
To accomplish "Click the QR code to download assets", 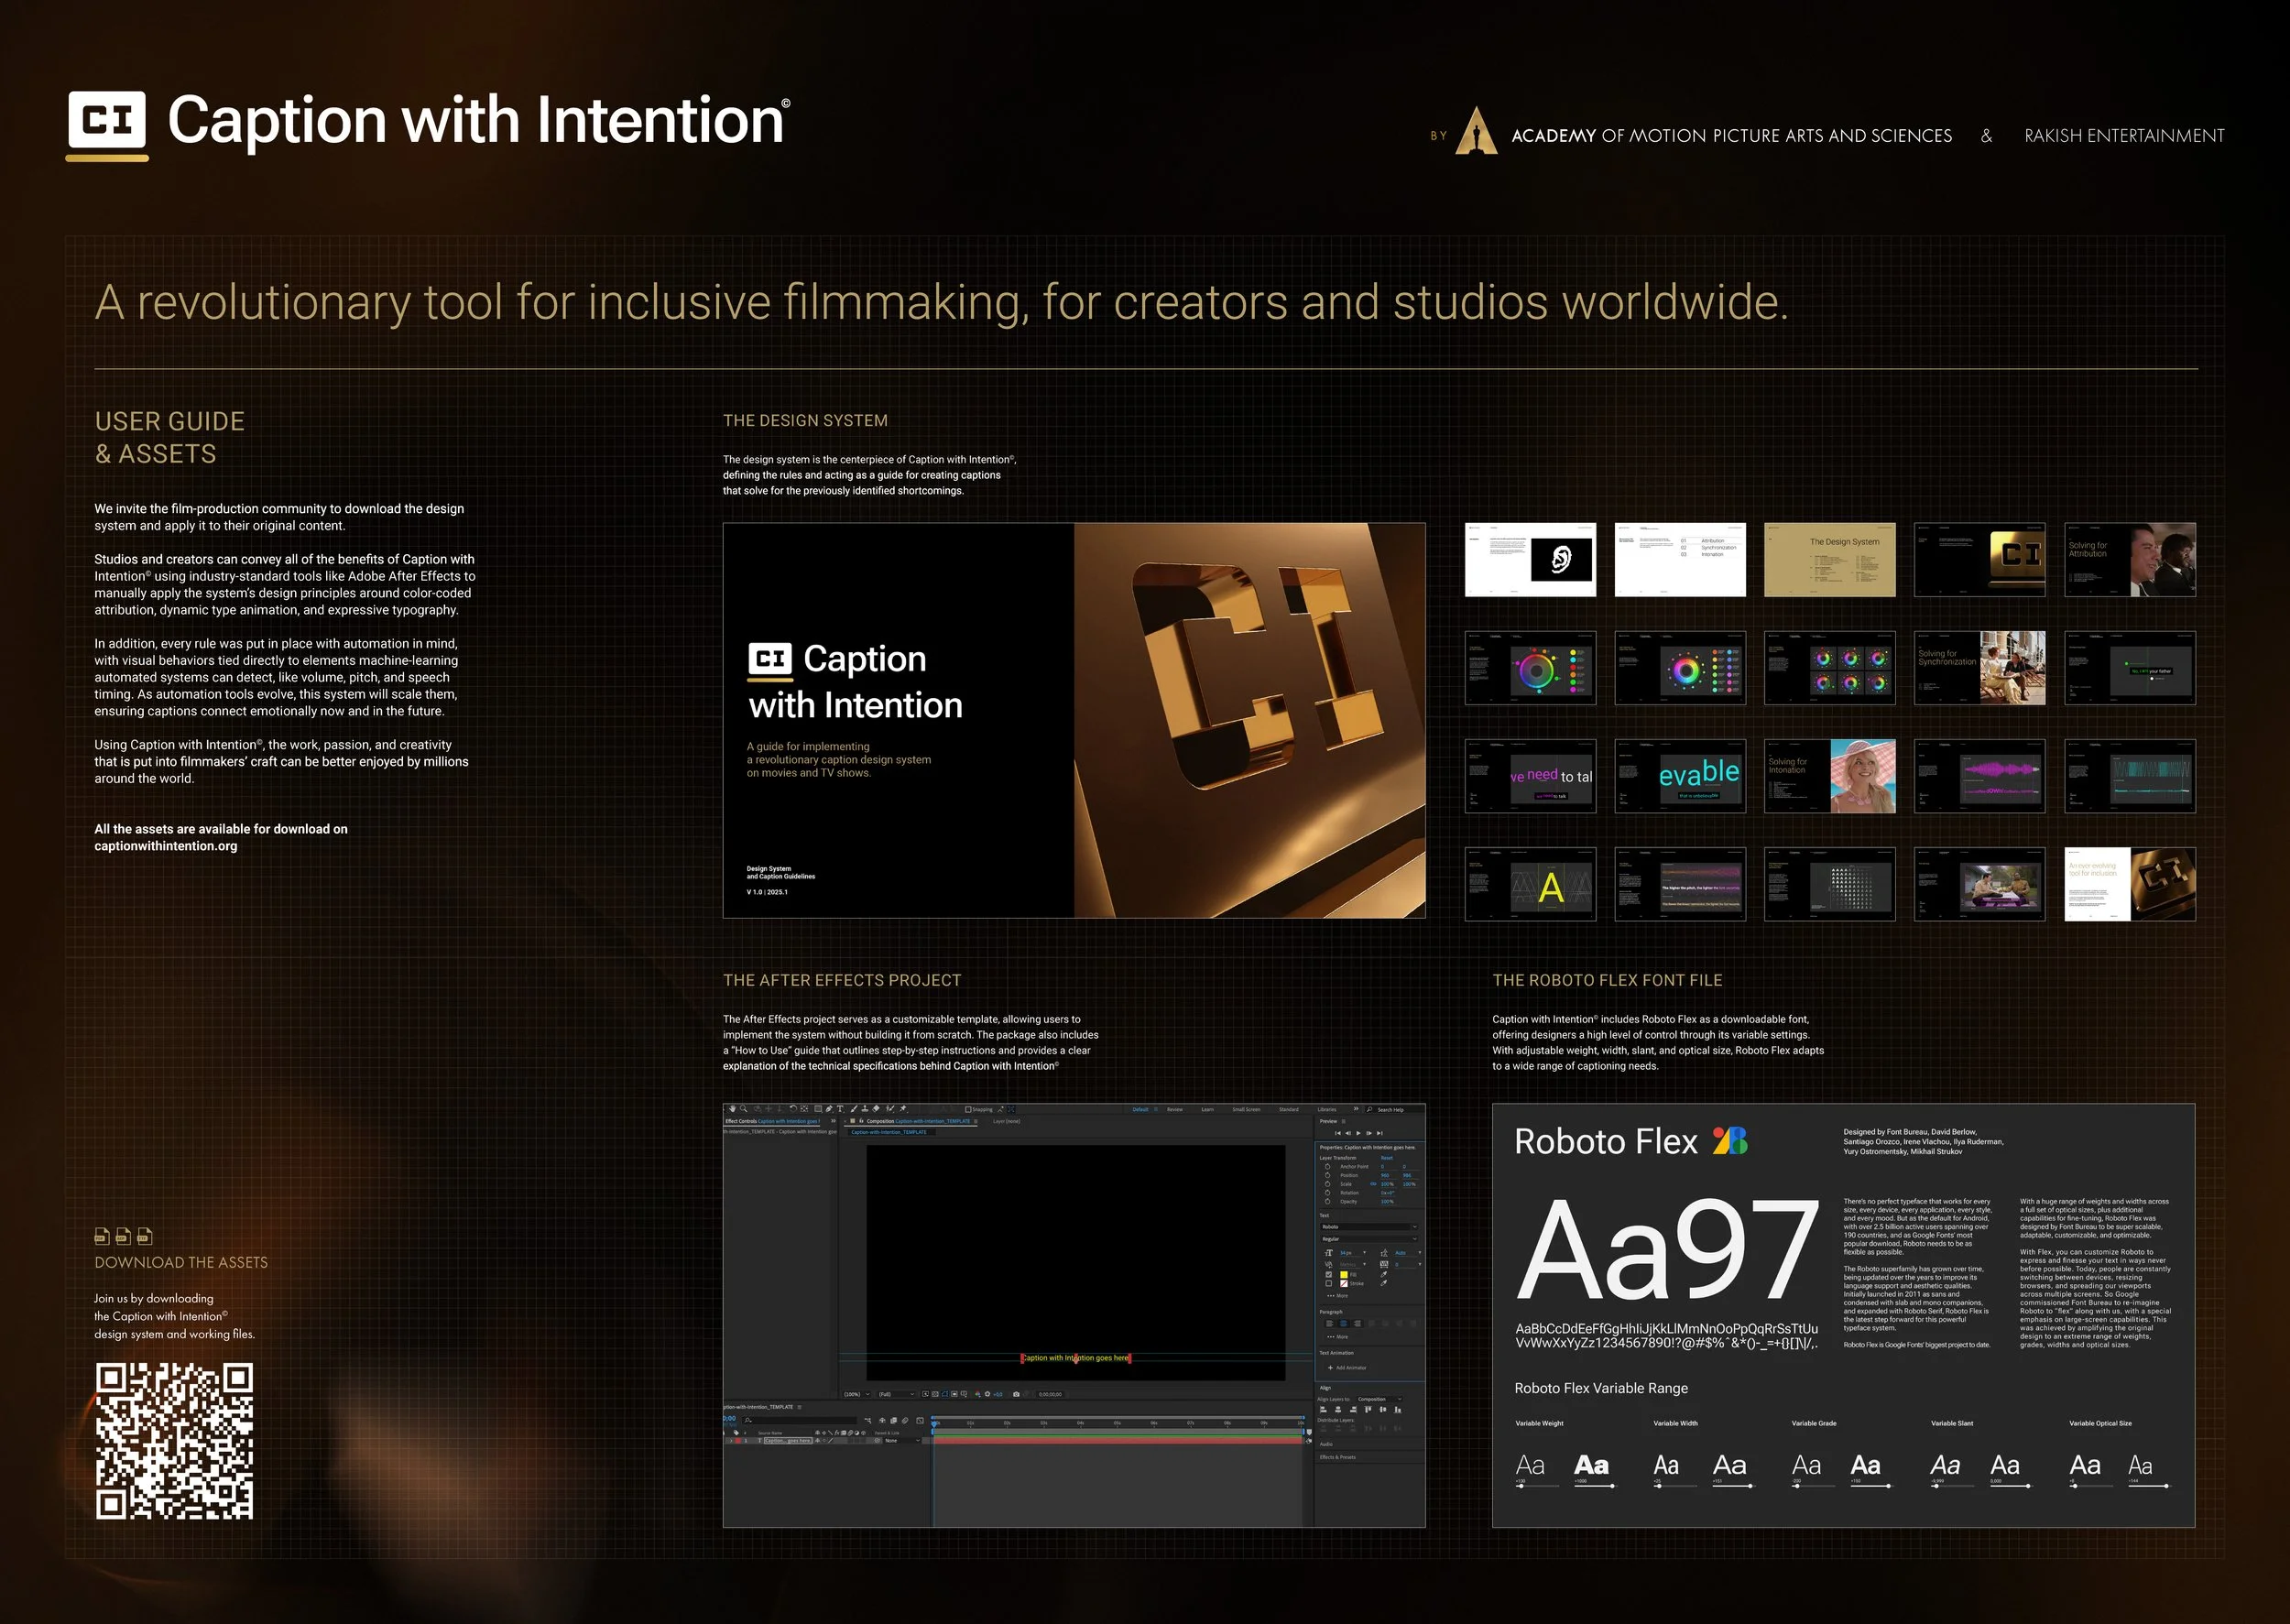I will [174, 1440].
